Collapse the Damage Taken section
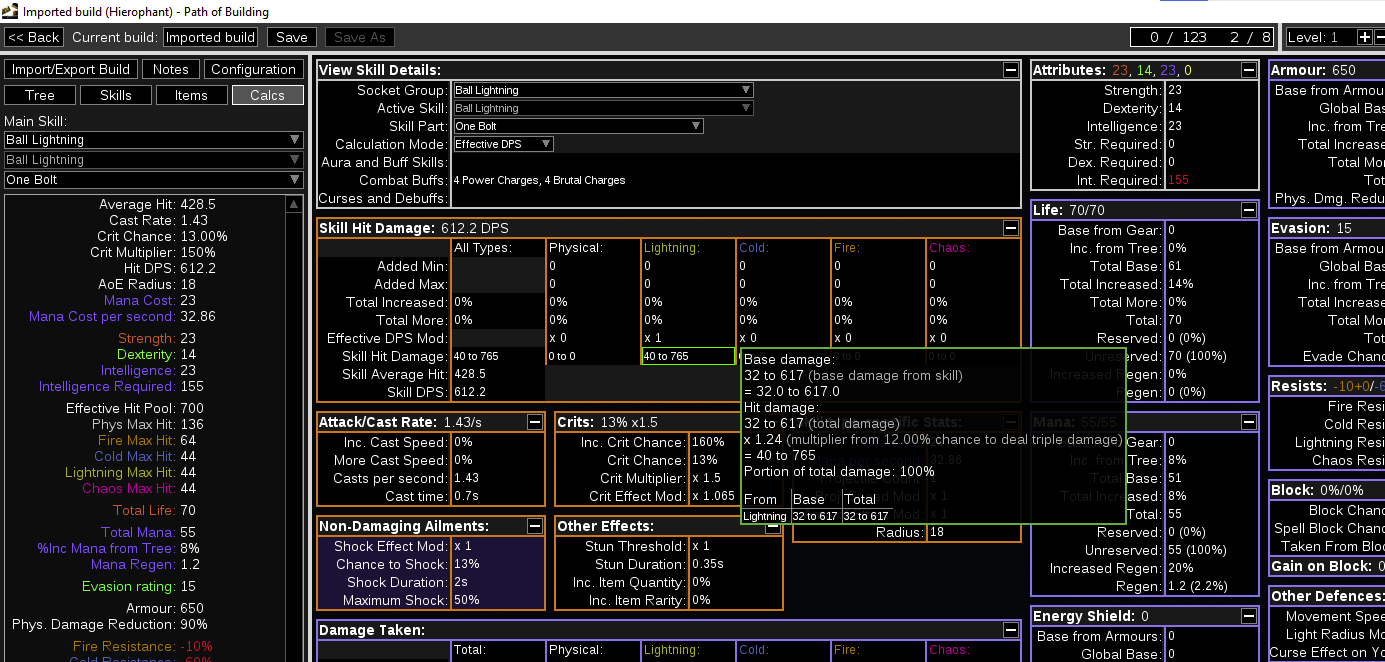 coord(1012,630)
